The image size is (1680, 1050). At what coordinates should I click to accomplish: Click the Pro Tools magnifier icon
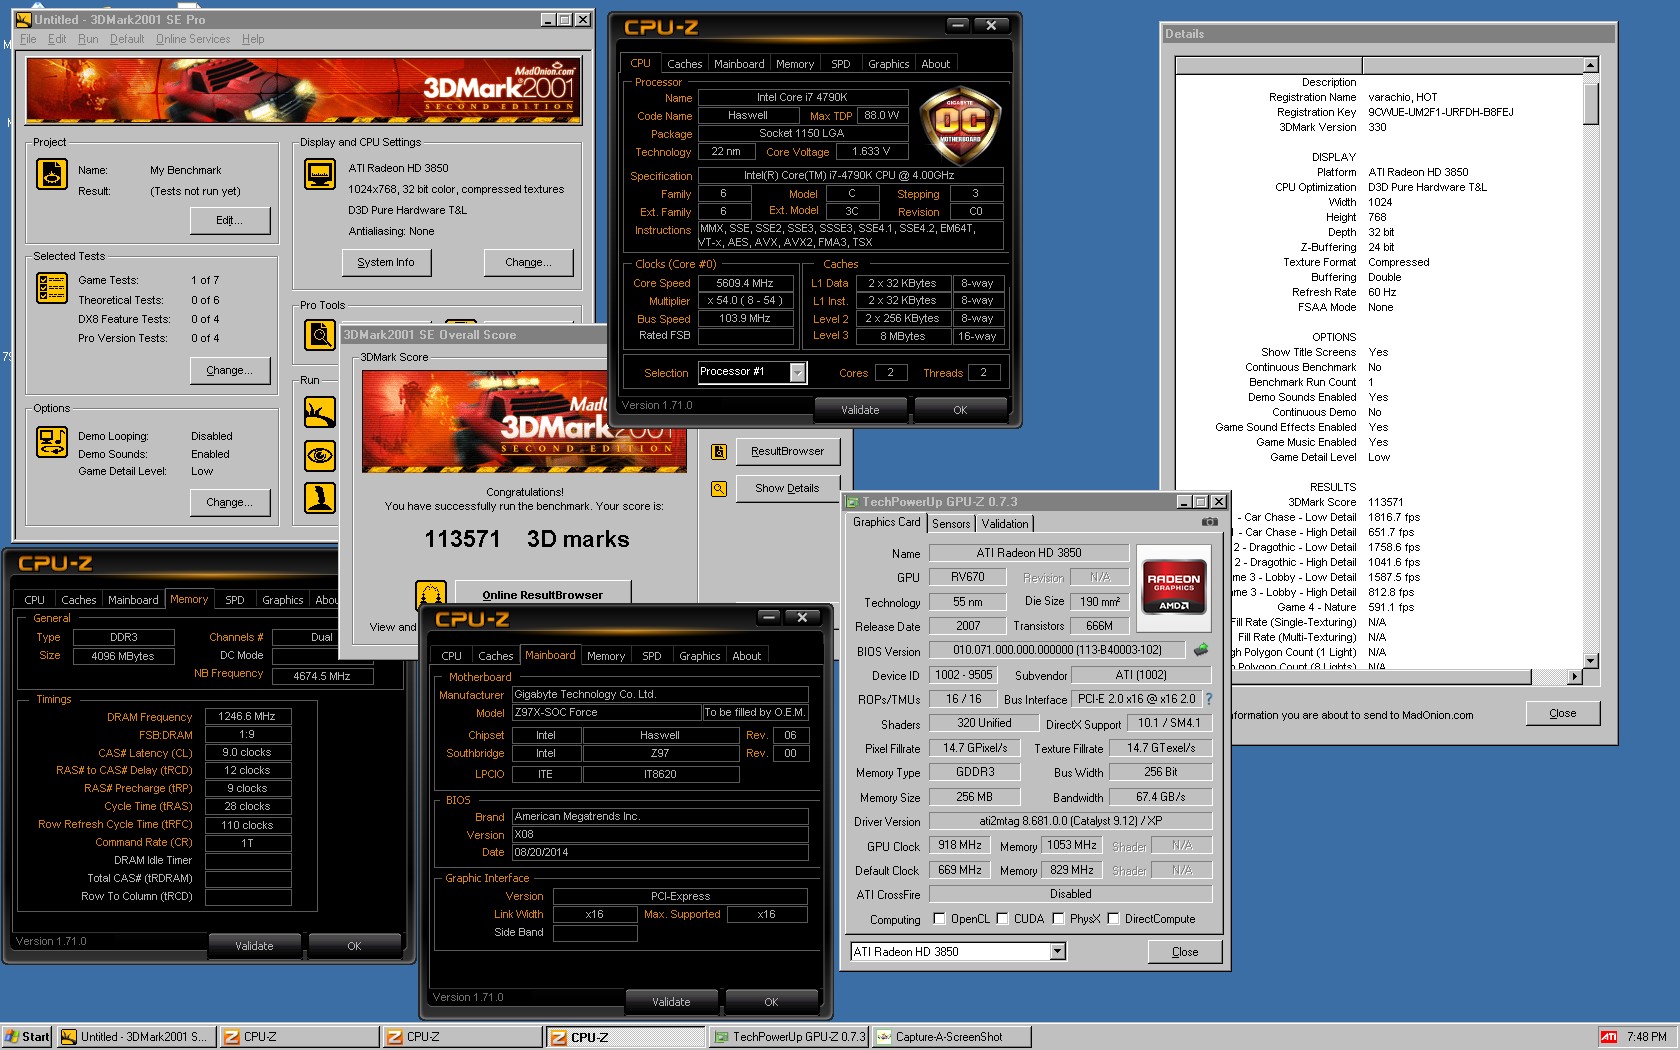point(320,335)
